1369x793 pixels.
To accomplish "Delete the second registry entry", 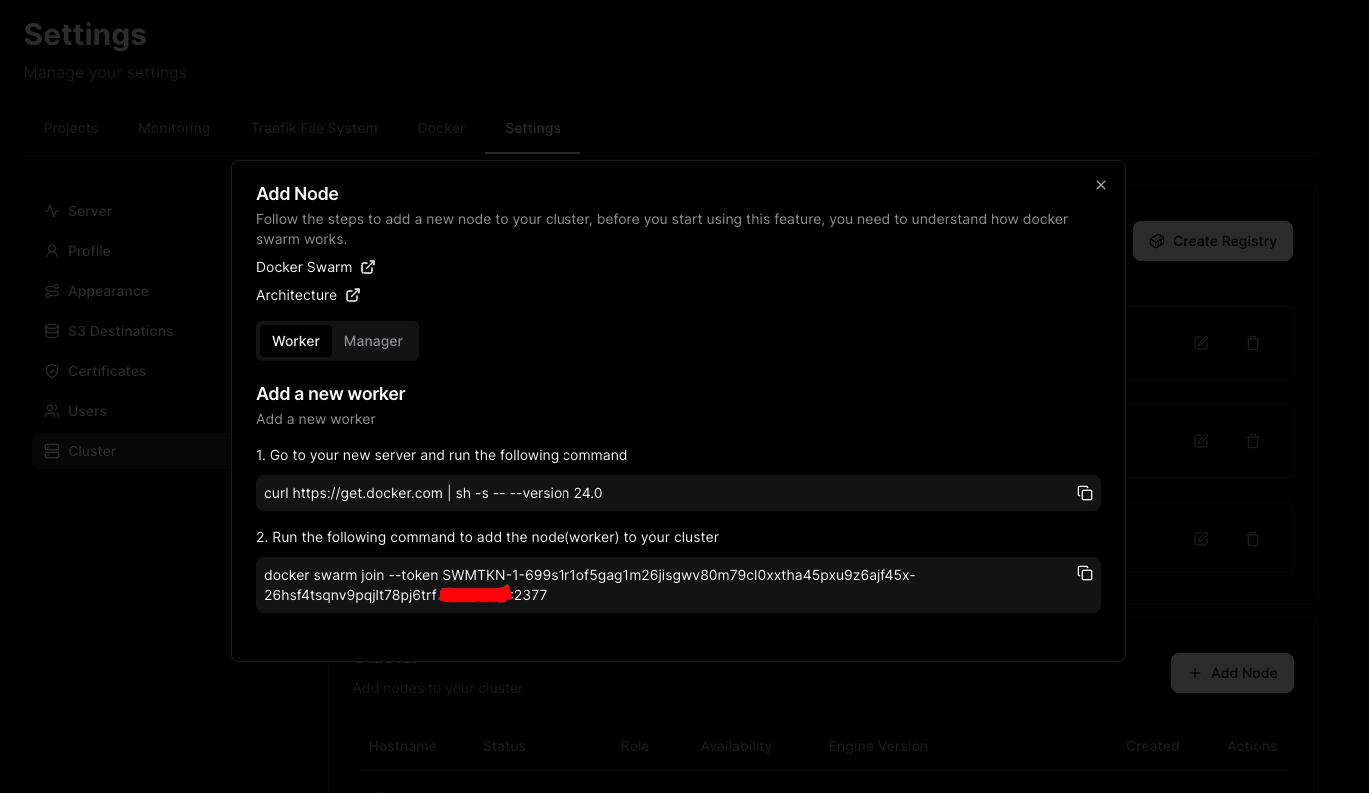I will [1253, 441].
